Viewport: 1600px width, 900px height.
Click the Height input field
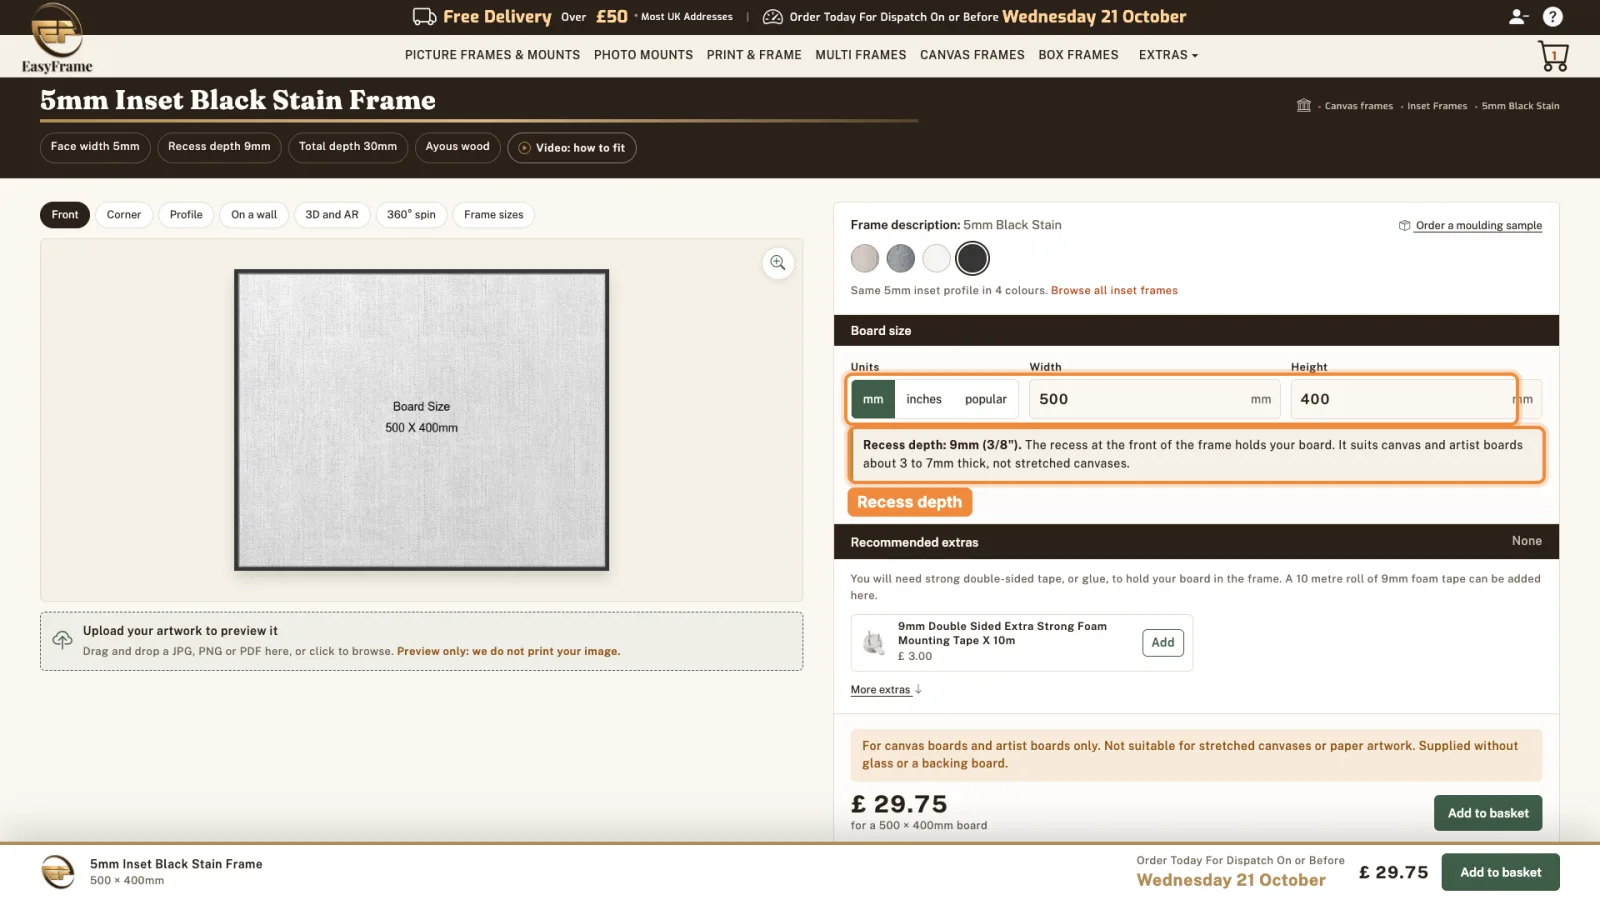[x=1416, y=399]
